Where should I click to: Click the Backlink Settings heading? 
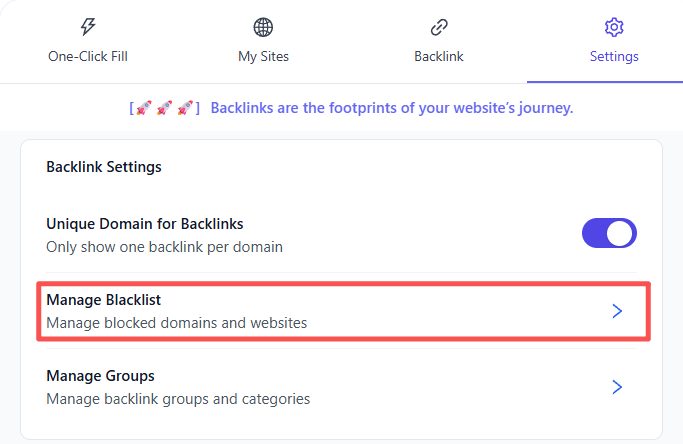(x=104, y=167)
